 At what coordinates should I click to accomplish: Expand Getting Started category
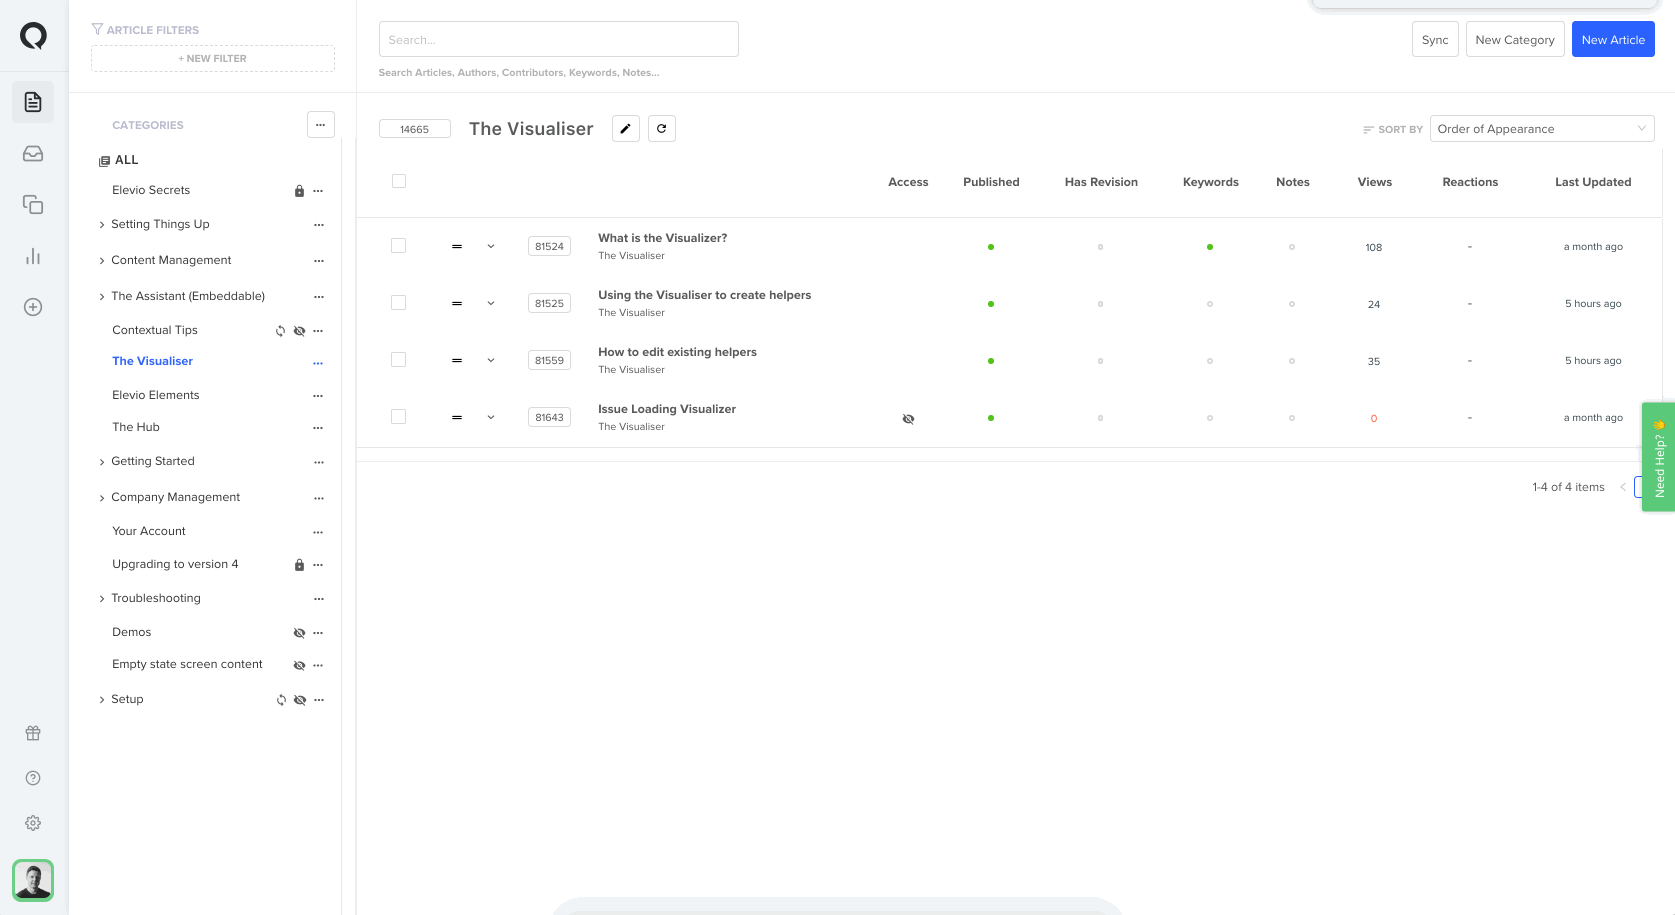click(102, 462)
